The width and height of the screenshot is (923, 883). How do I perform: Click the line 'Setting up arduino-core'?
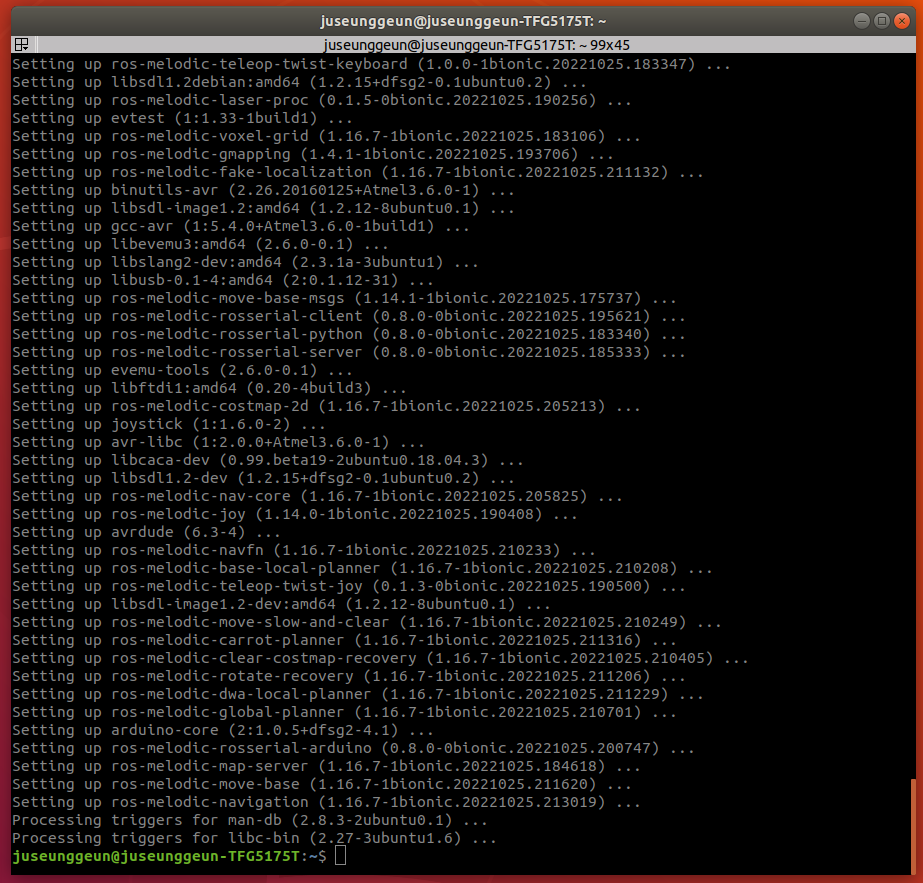pyautogui.click(x=223, y=731)
